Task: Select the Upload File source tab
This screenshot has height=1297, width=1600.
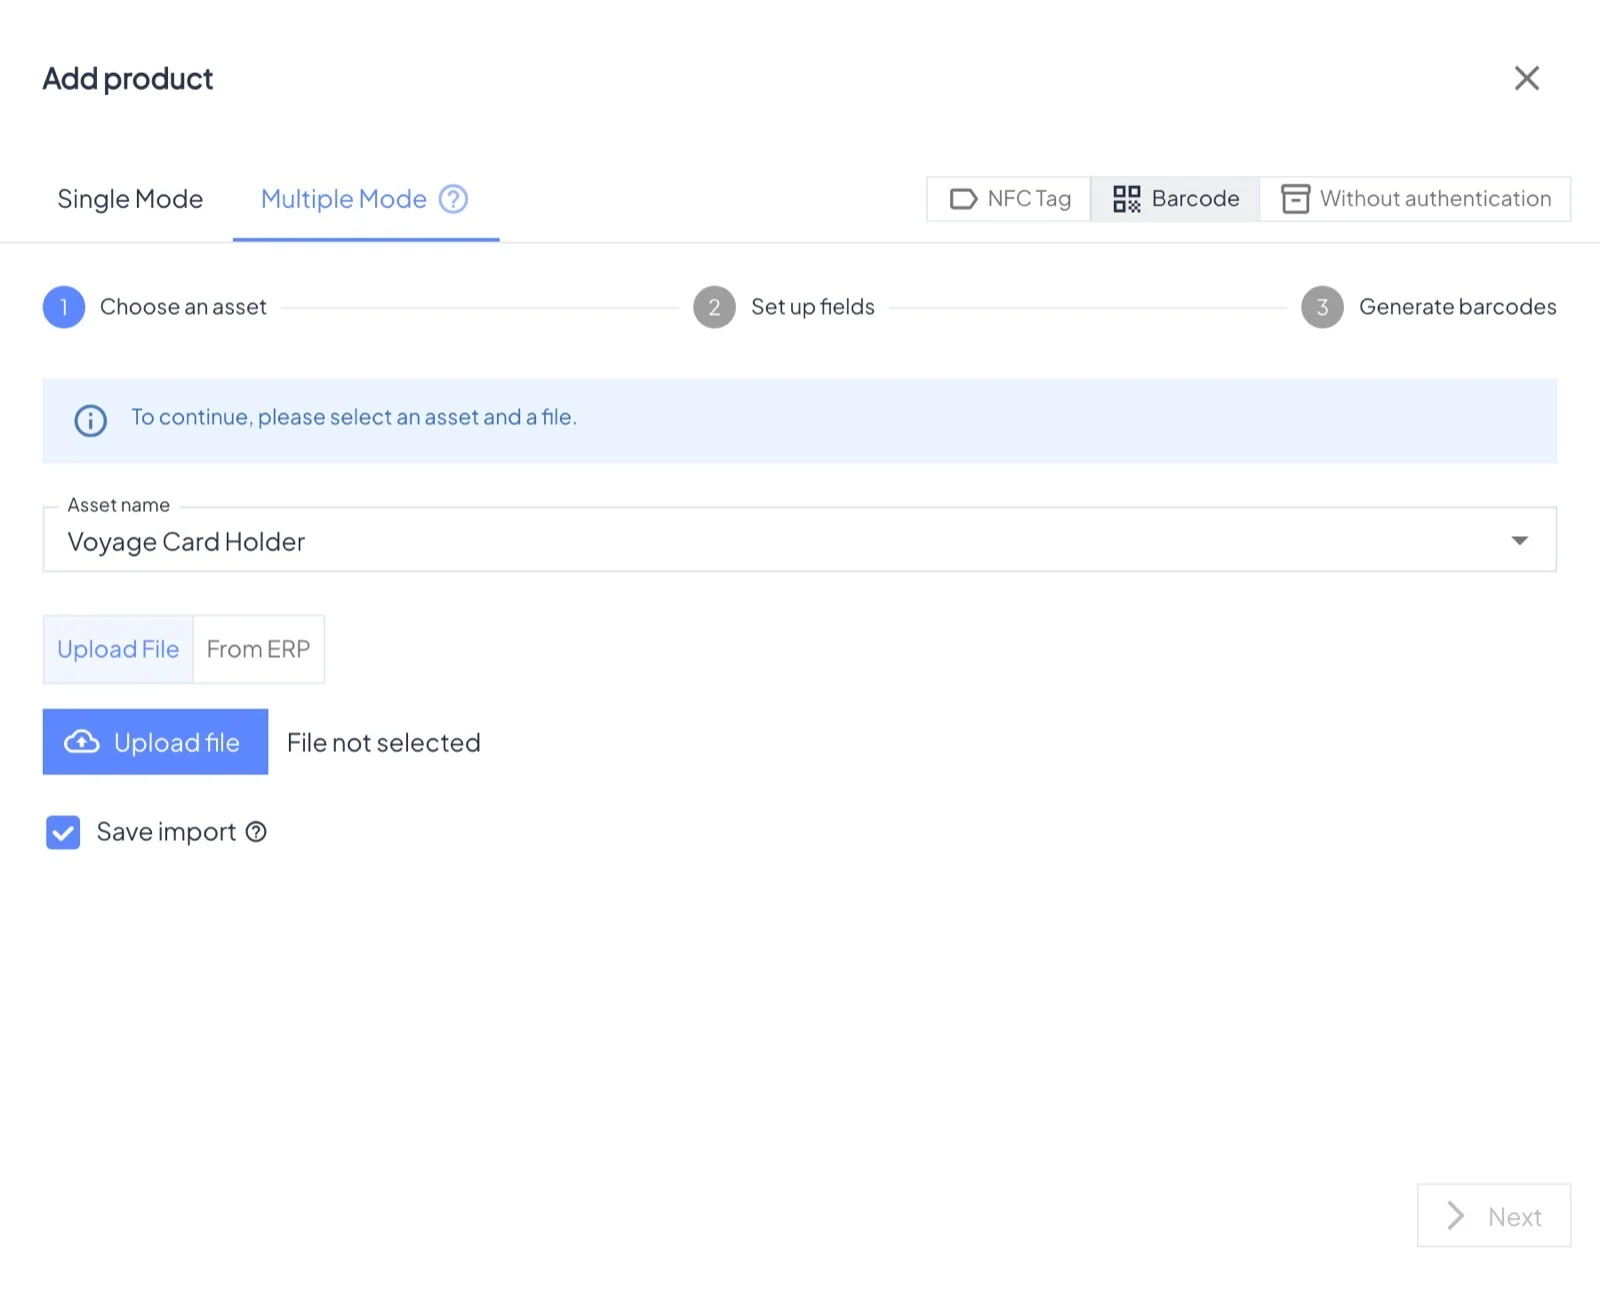Action: pyautogui.click(x=118, y=649)
